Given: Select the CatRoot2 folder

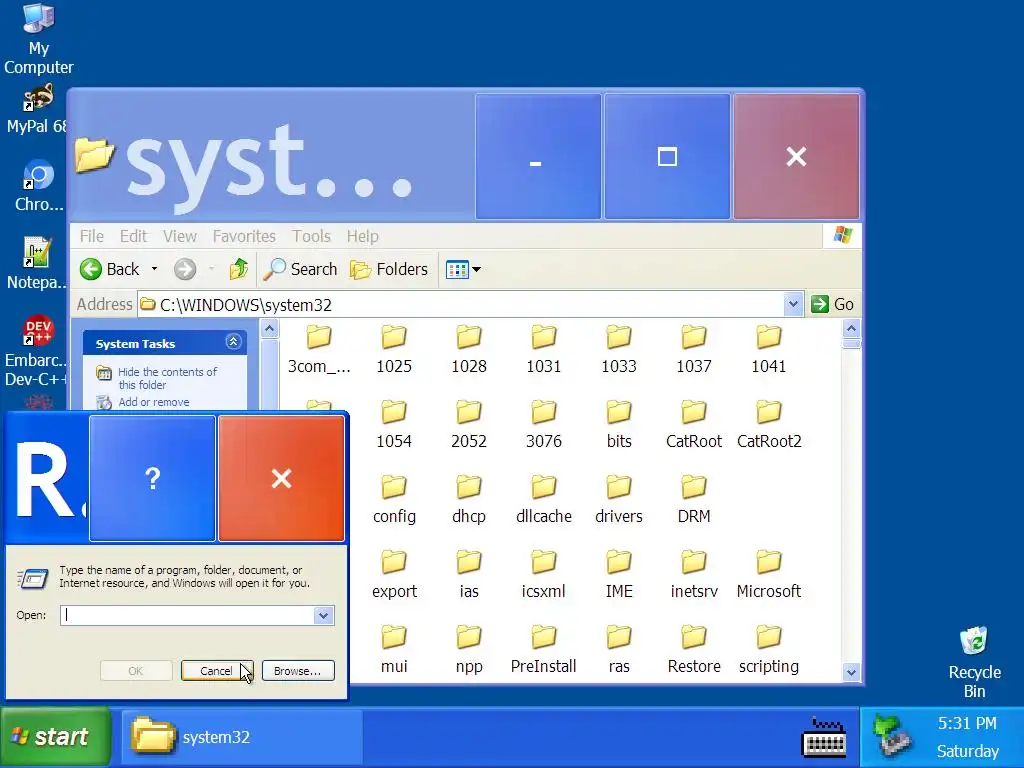Looking at the screenshot, I should (x=769, y=425).
